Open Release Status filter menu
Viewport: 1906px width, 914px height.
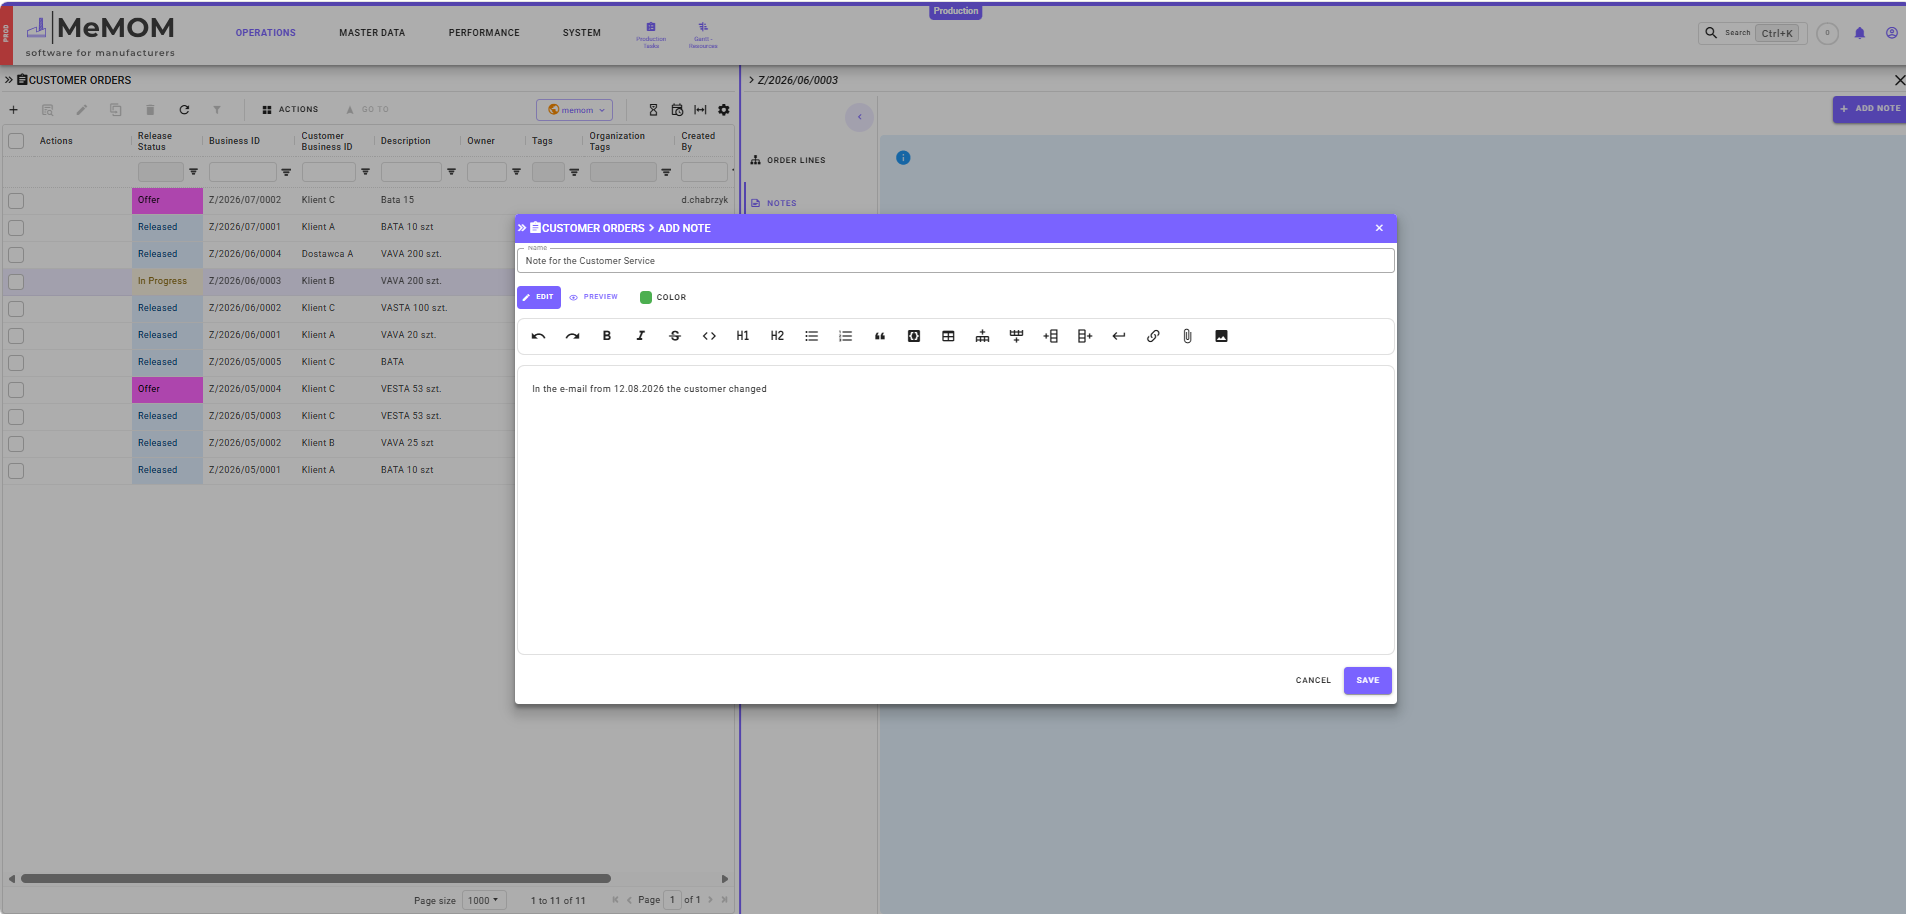(193, 172)
